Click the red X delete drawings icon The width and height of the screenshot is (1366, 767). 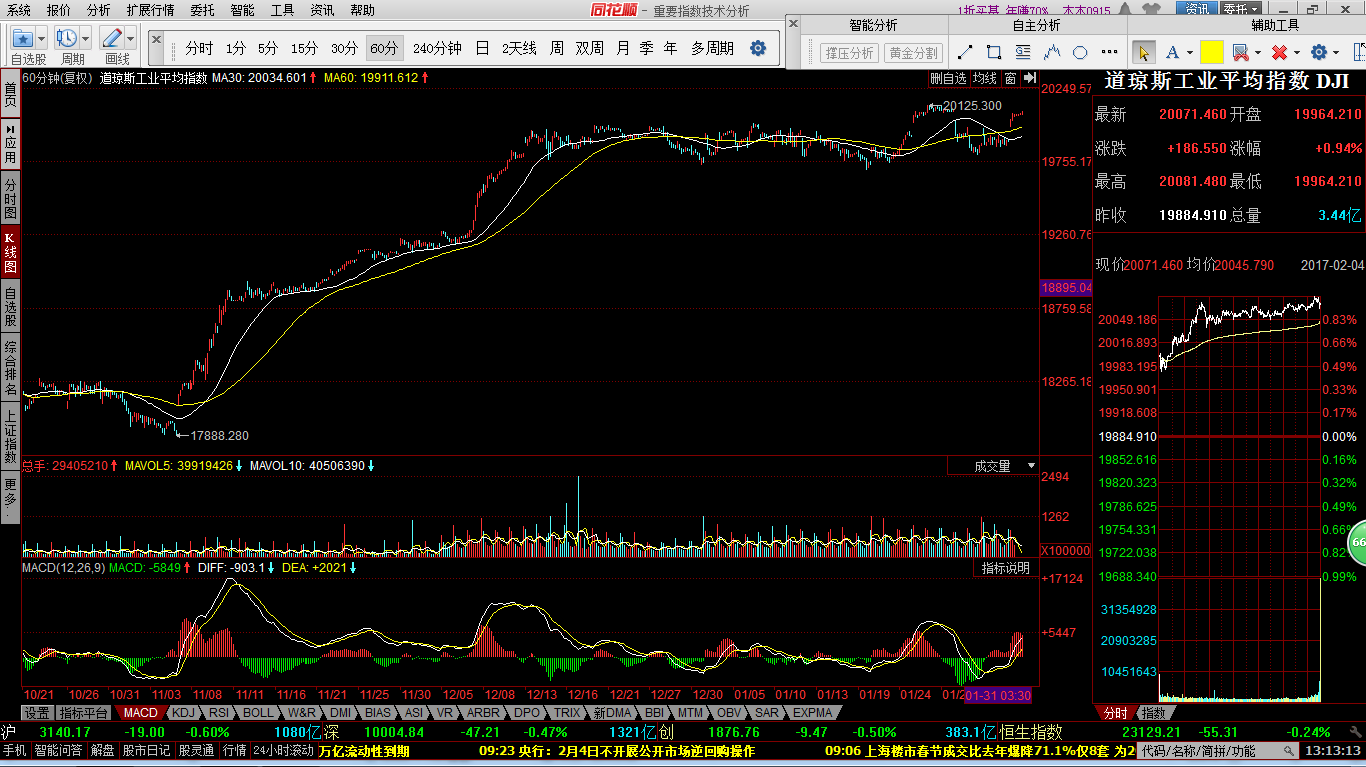click(x=1279, y=52)
